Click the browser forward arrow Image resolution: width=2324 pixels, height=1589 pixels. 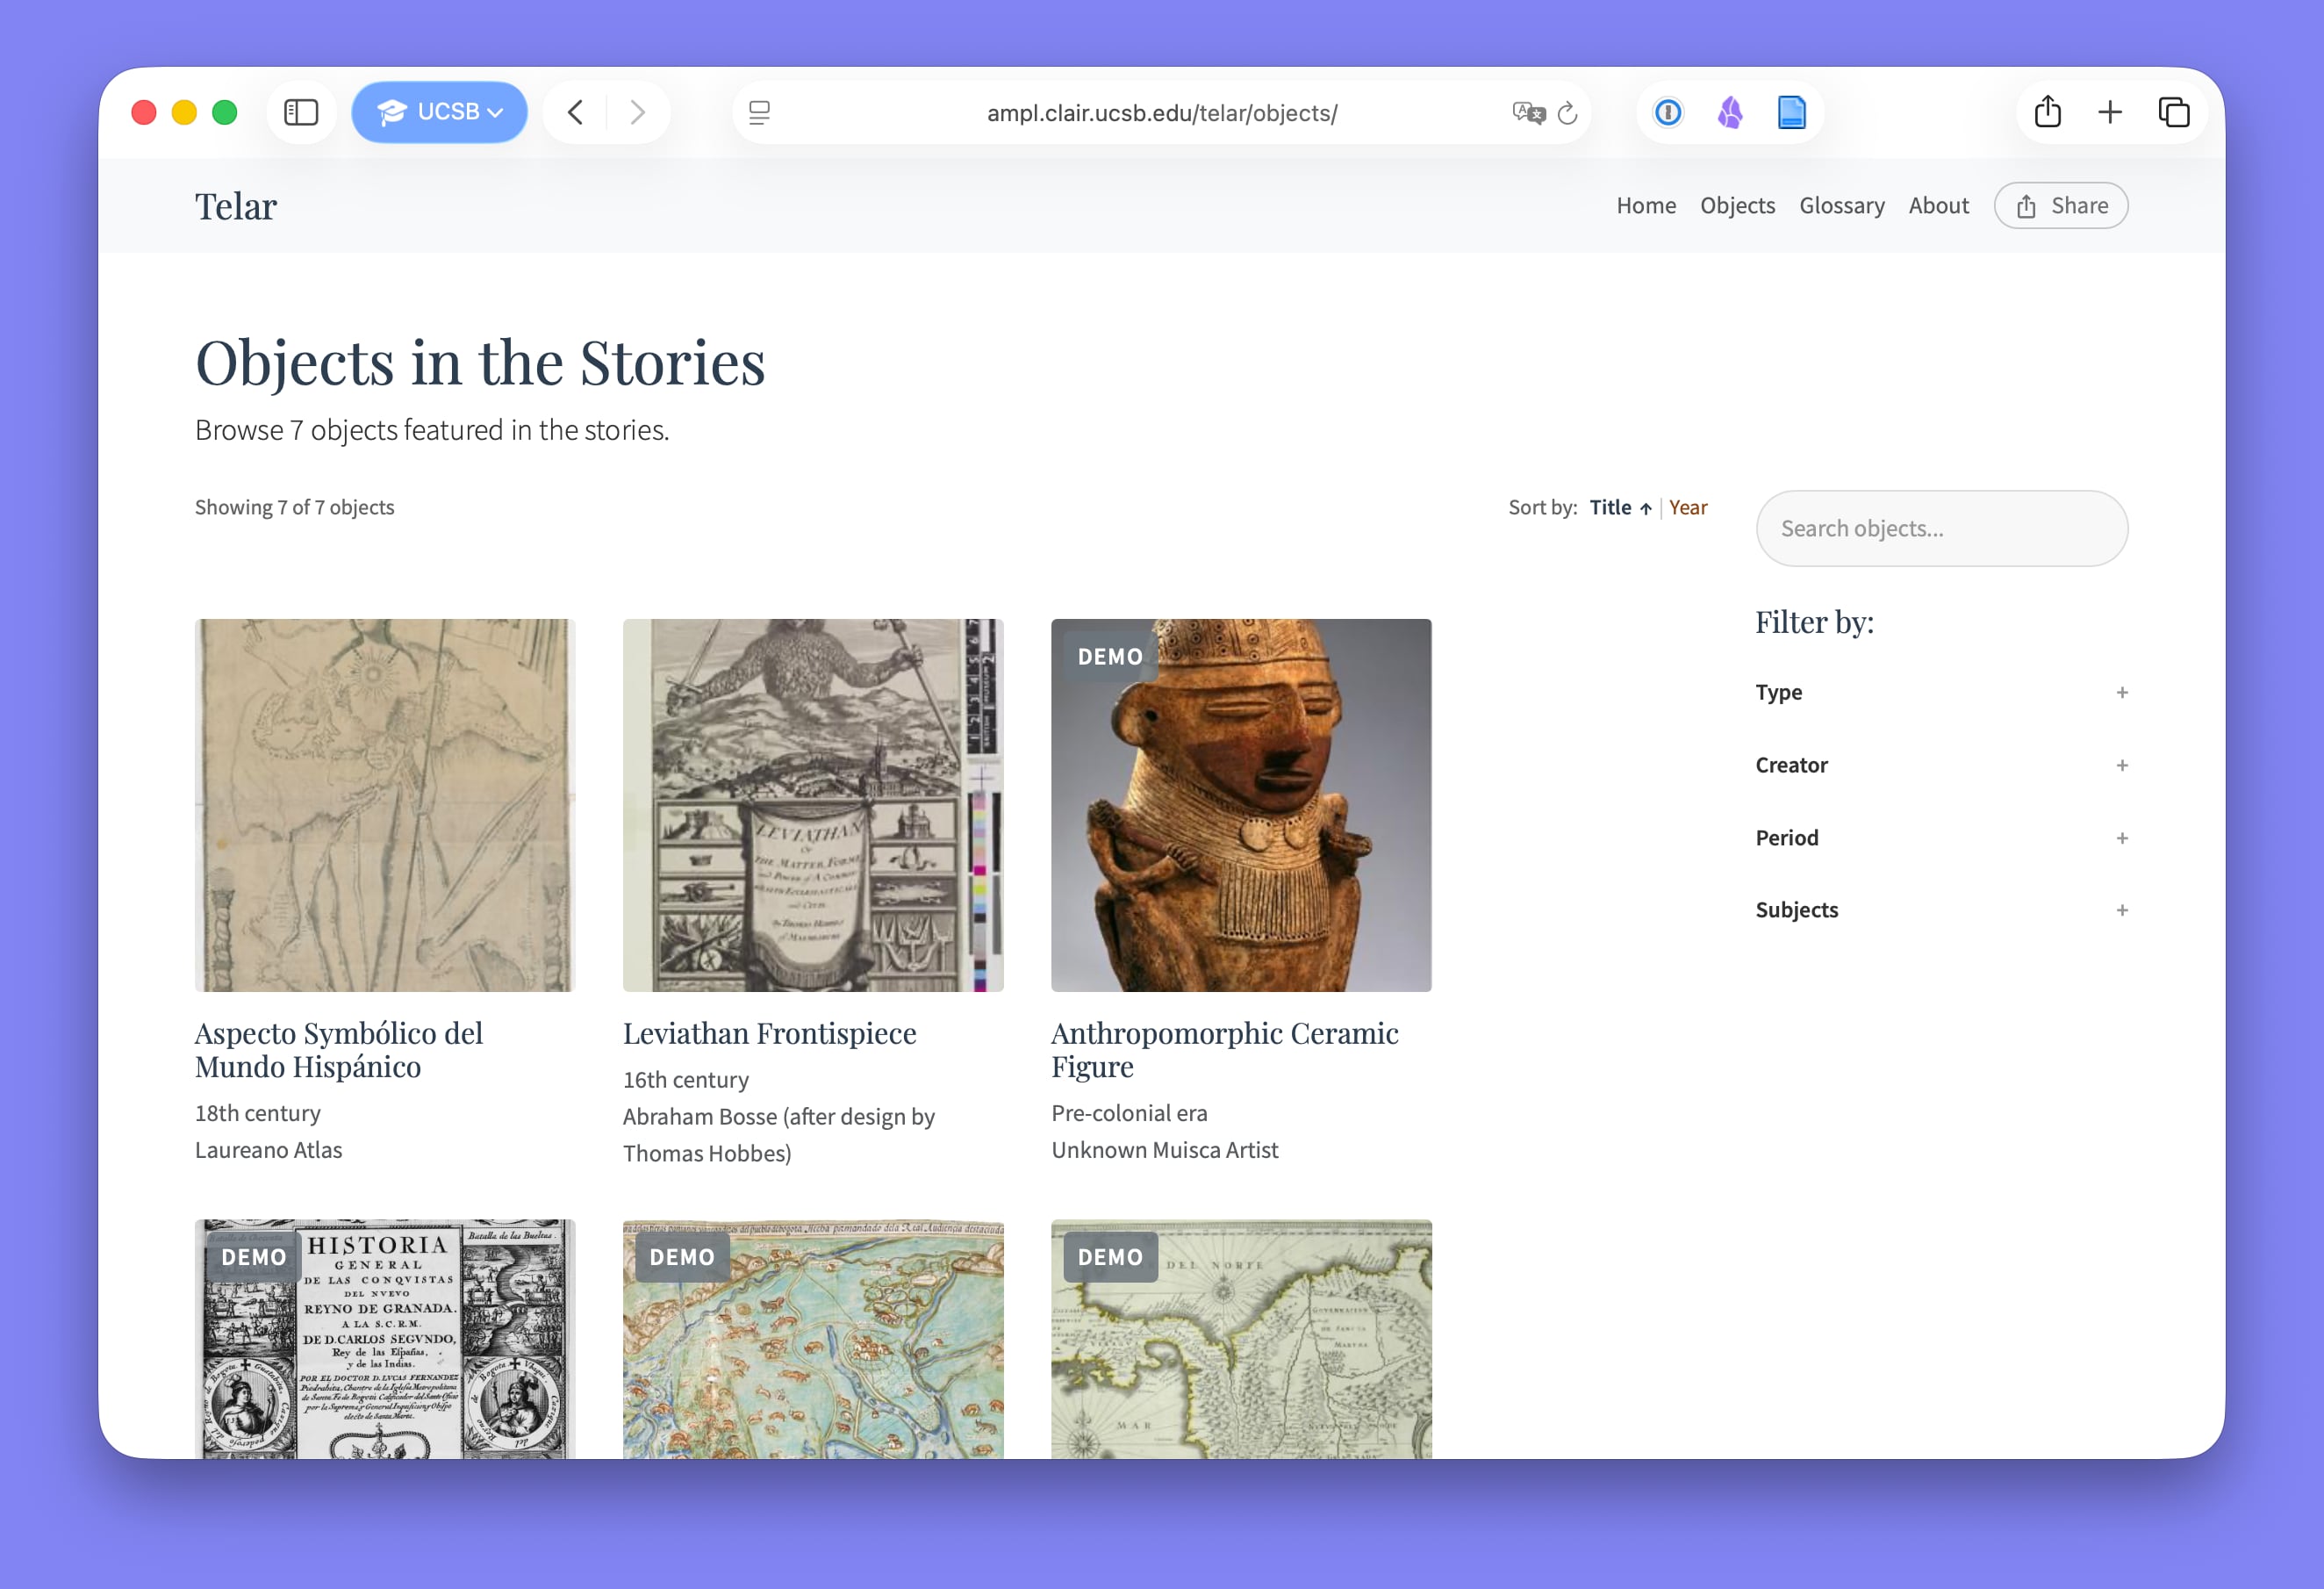[637, 112]
